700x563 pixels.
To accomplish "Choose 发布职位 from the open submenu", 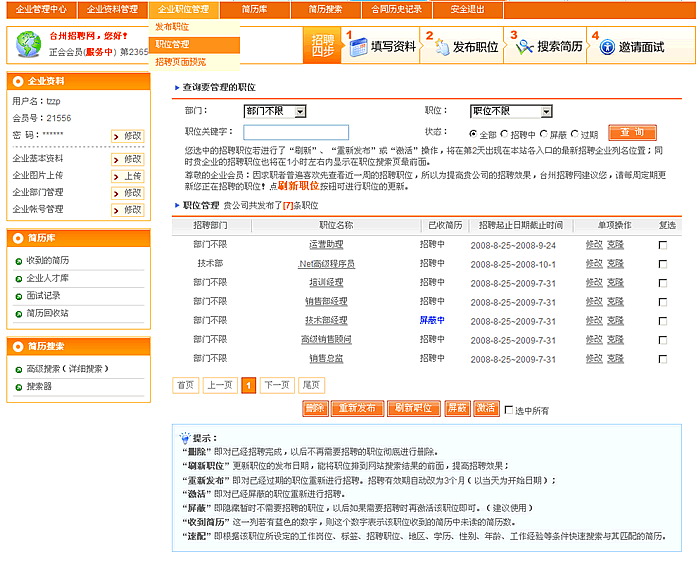I will 172,27.
